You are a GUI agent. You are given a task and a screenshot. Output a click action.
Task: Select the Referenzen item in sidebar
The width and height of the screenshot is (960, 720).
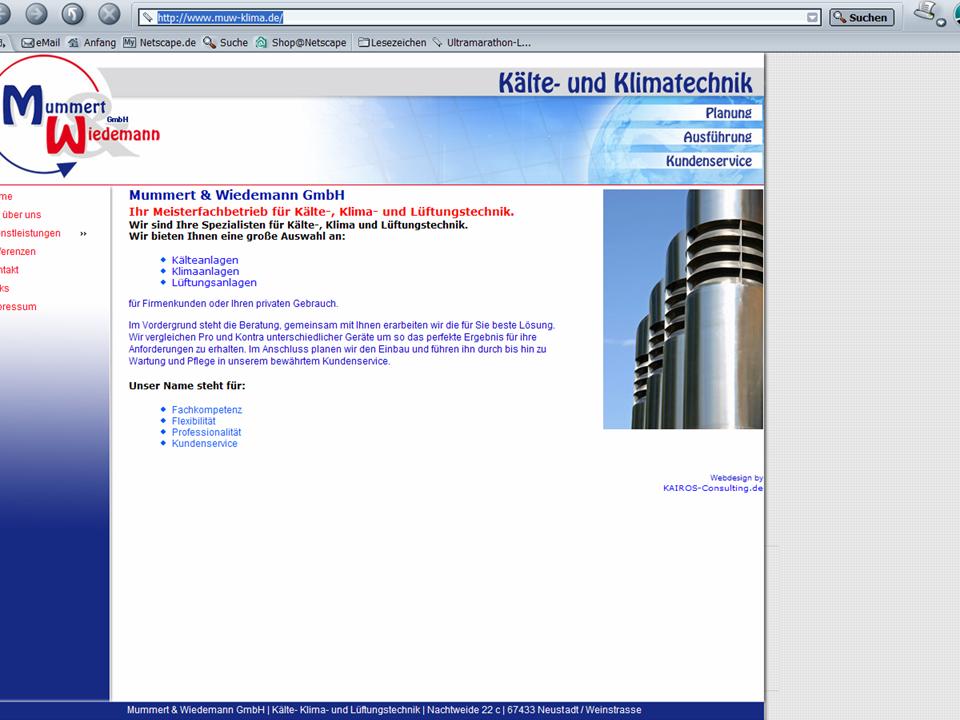(x=18, y=252)
